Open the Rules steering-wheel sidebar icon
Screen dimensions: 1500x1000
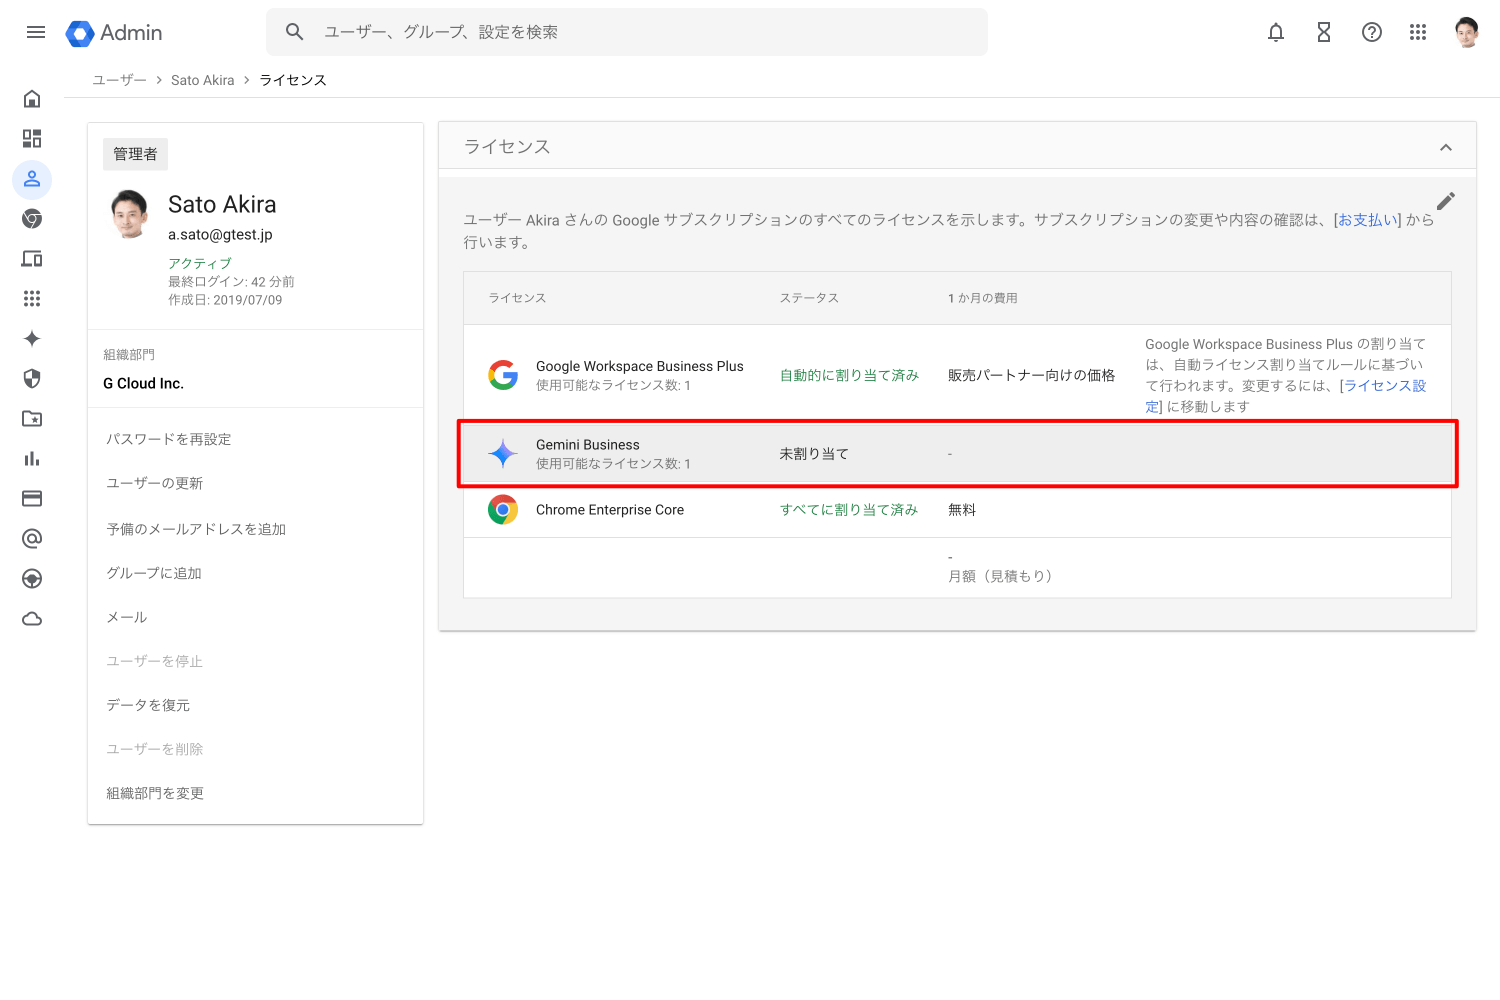(32, 579)
